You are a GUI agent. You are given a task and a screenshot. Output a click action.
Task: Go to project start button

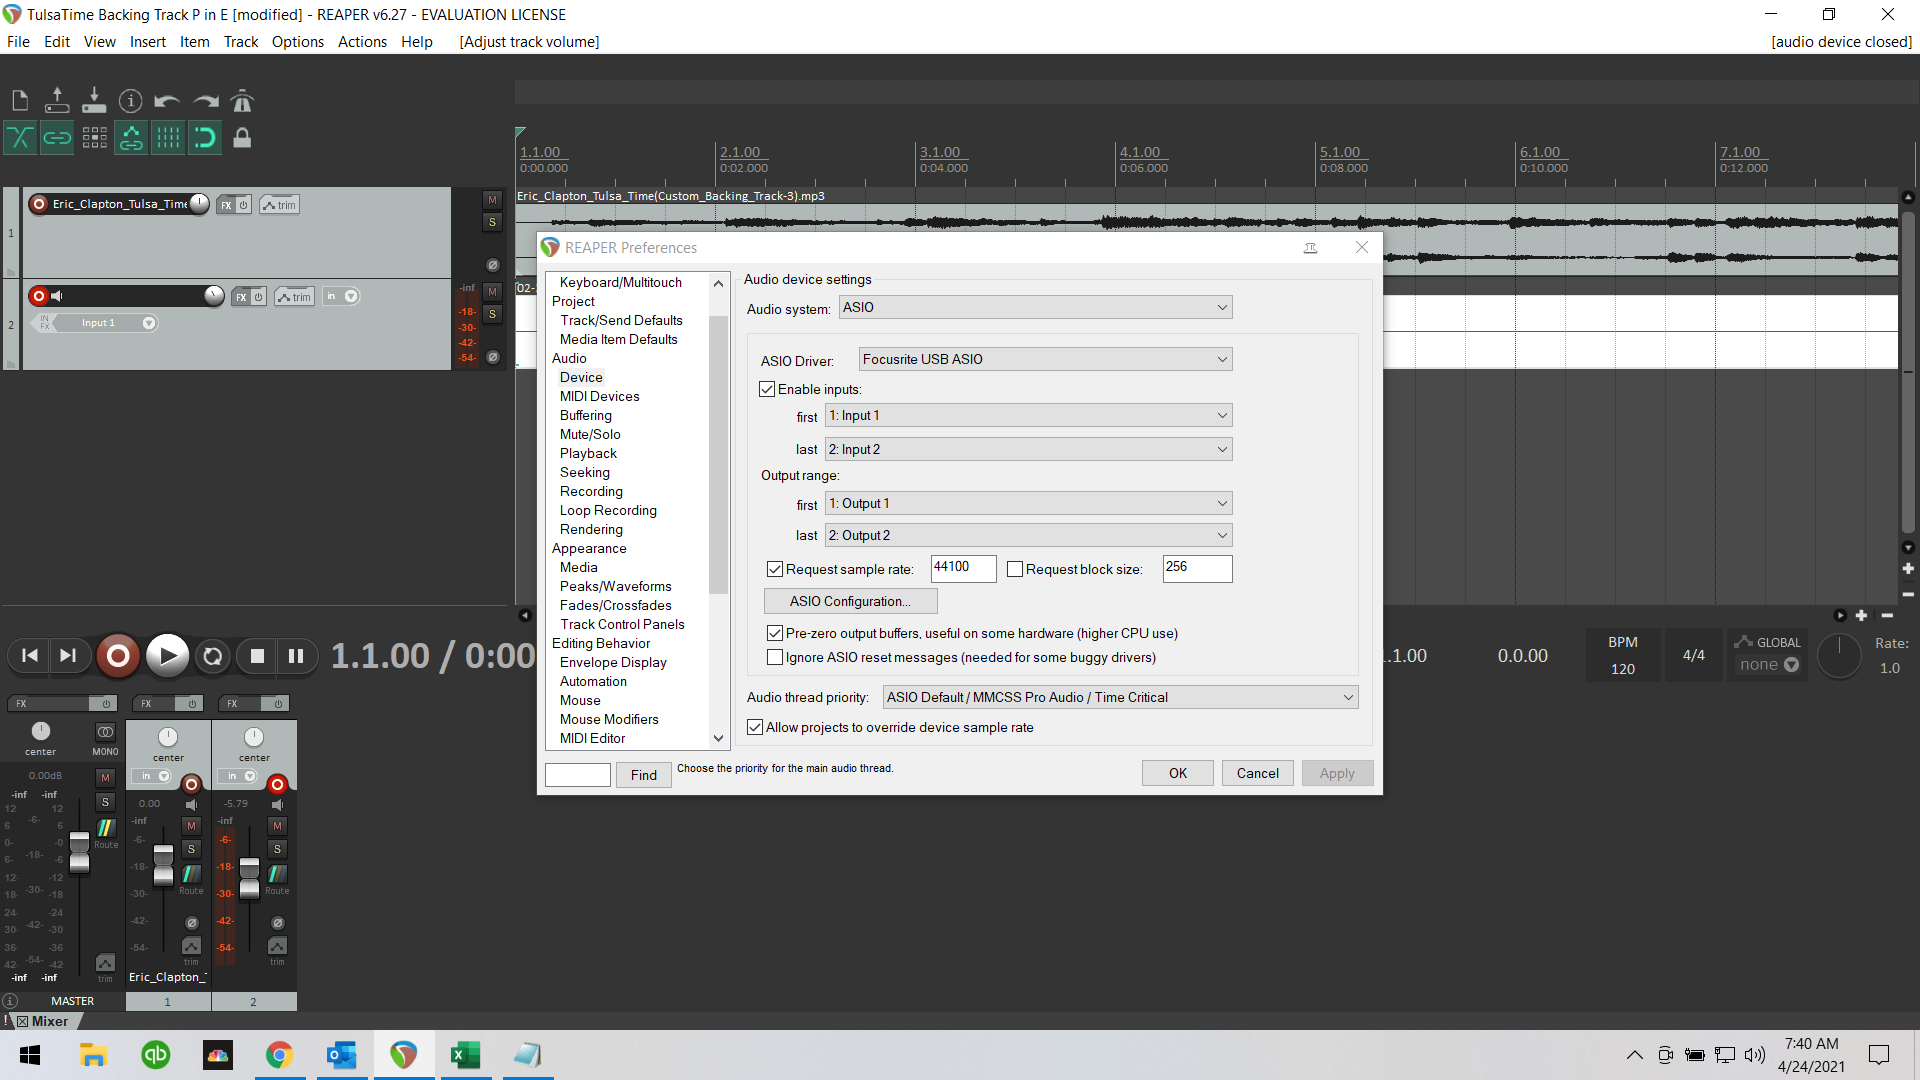[30, 656]
